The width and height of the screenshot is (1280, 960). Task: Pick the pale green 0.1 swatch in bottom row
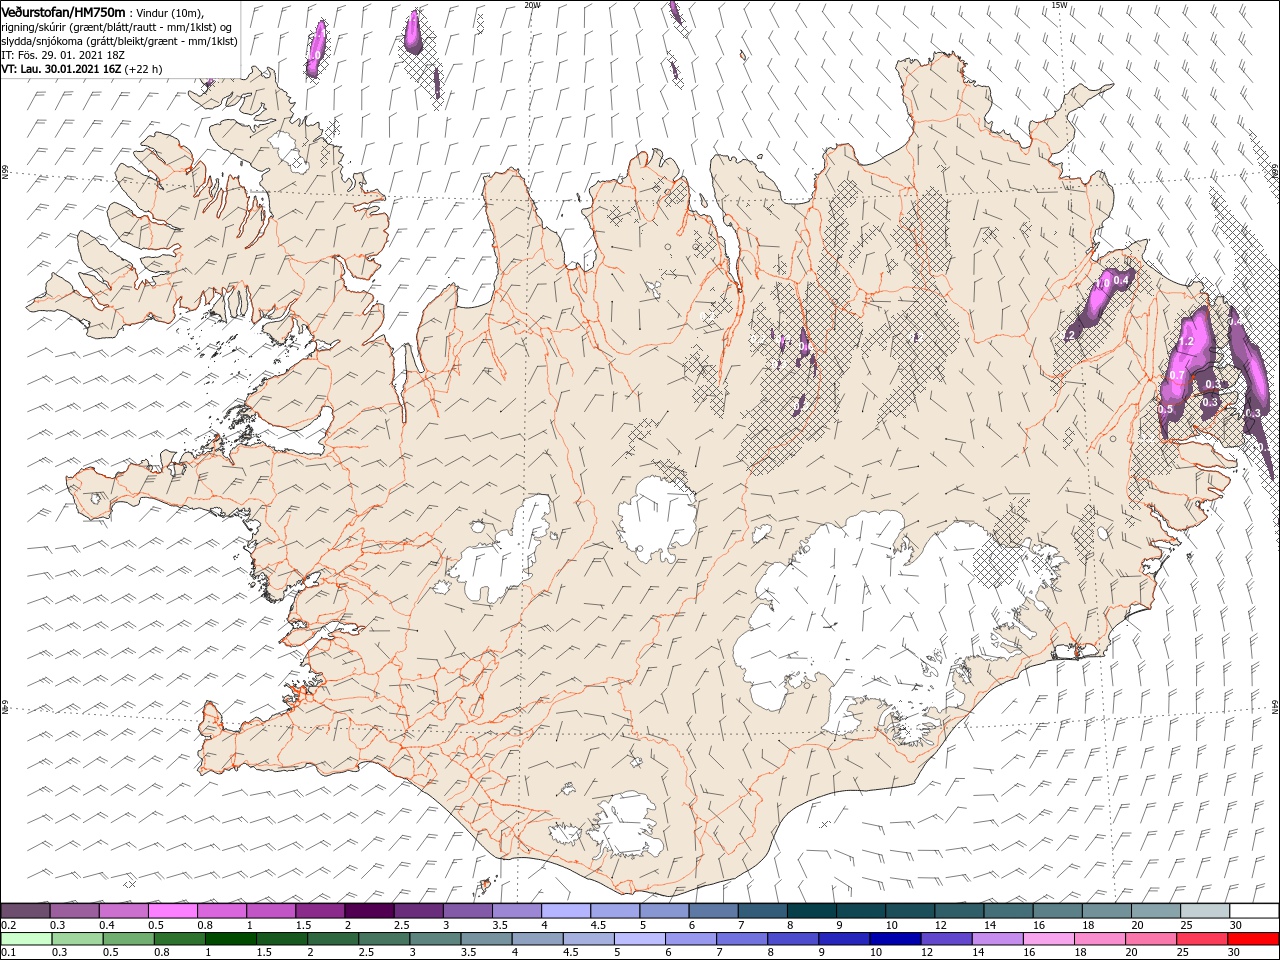pos(27,939)
